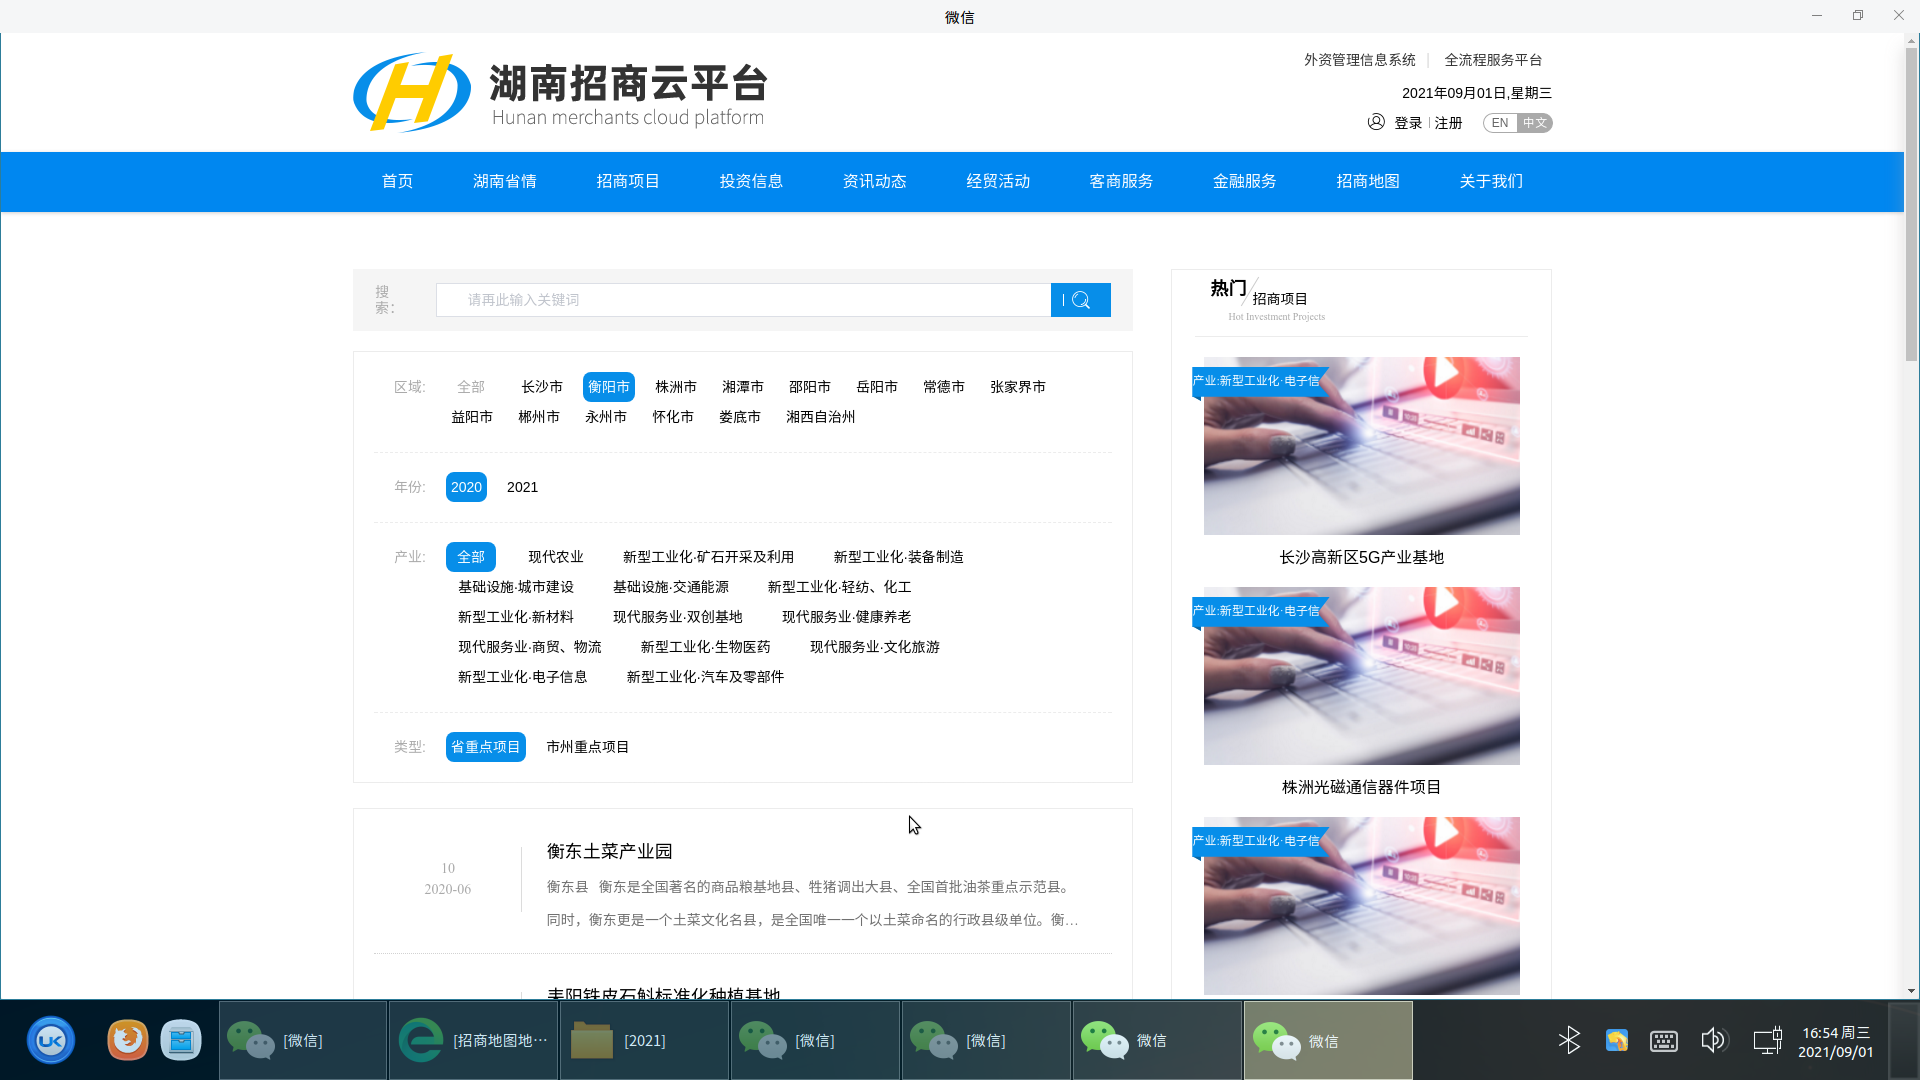Viewport: 1920px width, 1080px height.
Task: Open the 招商地图 navigation tab
Action: point(1368,181)
